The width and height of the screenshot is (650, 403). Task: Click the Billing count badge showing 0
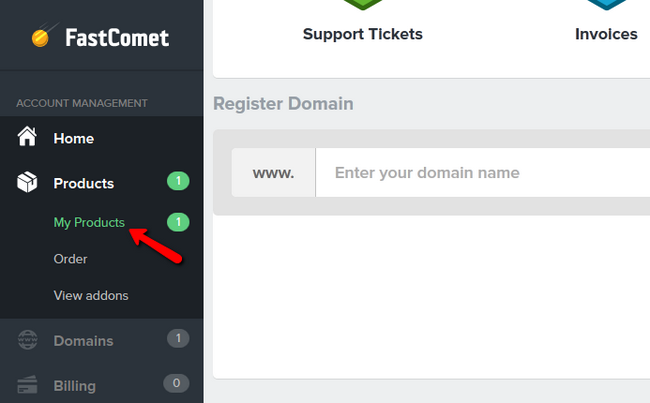tap(176, 383)
